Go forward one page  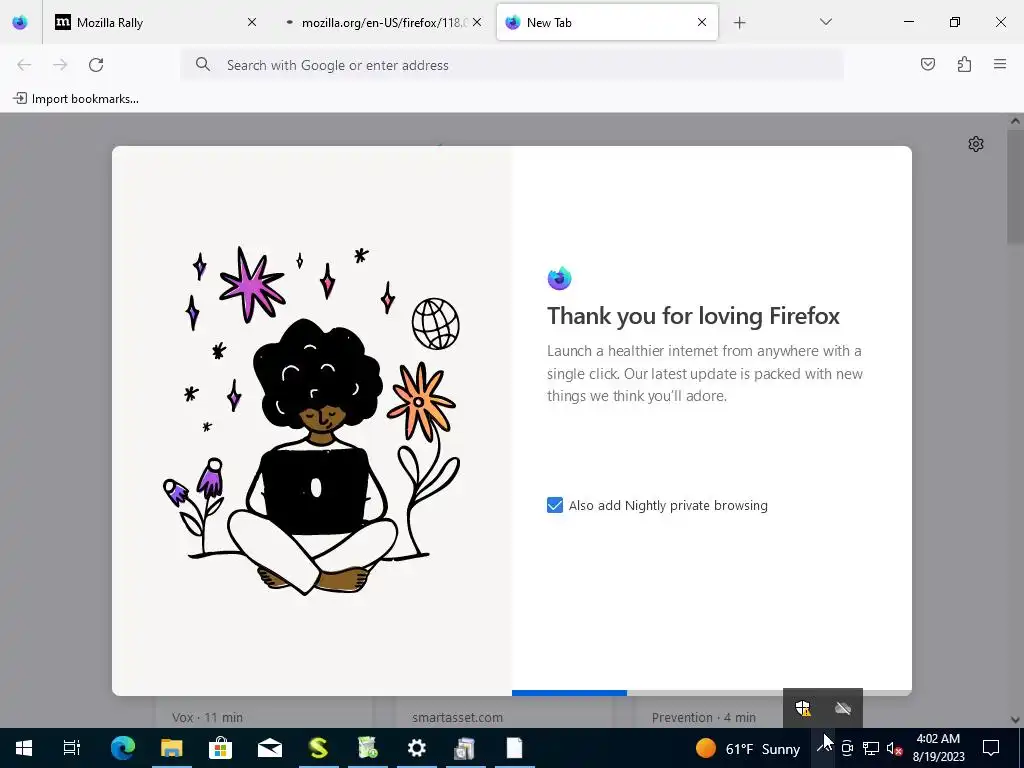pos(60,65)
